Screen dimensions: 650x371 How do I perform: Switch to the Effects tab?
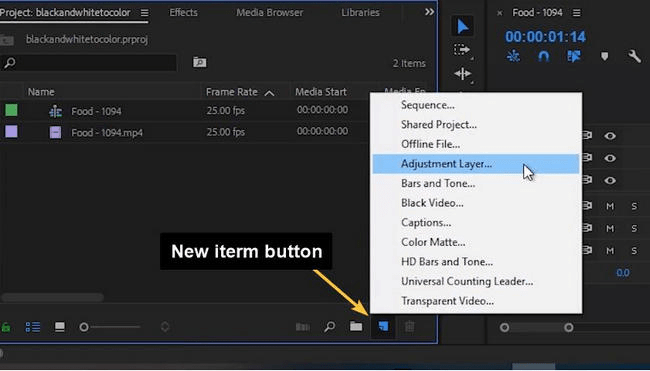tap(183, 12)
